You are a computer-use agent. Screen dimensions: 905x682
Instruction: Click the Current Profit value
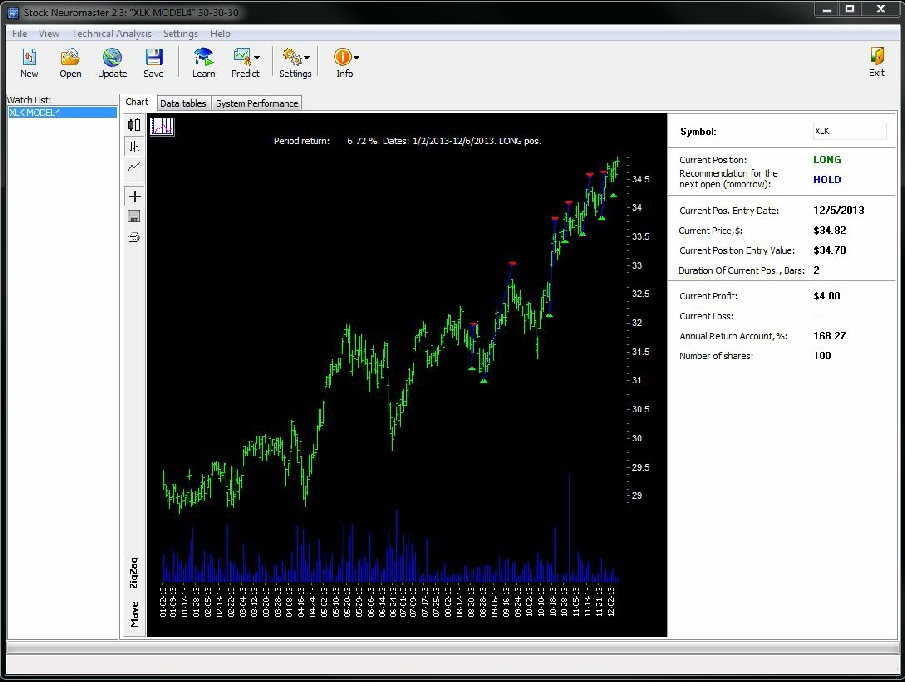tap(827, 295)
